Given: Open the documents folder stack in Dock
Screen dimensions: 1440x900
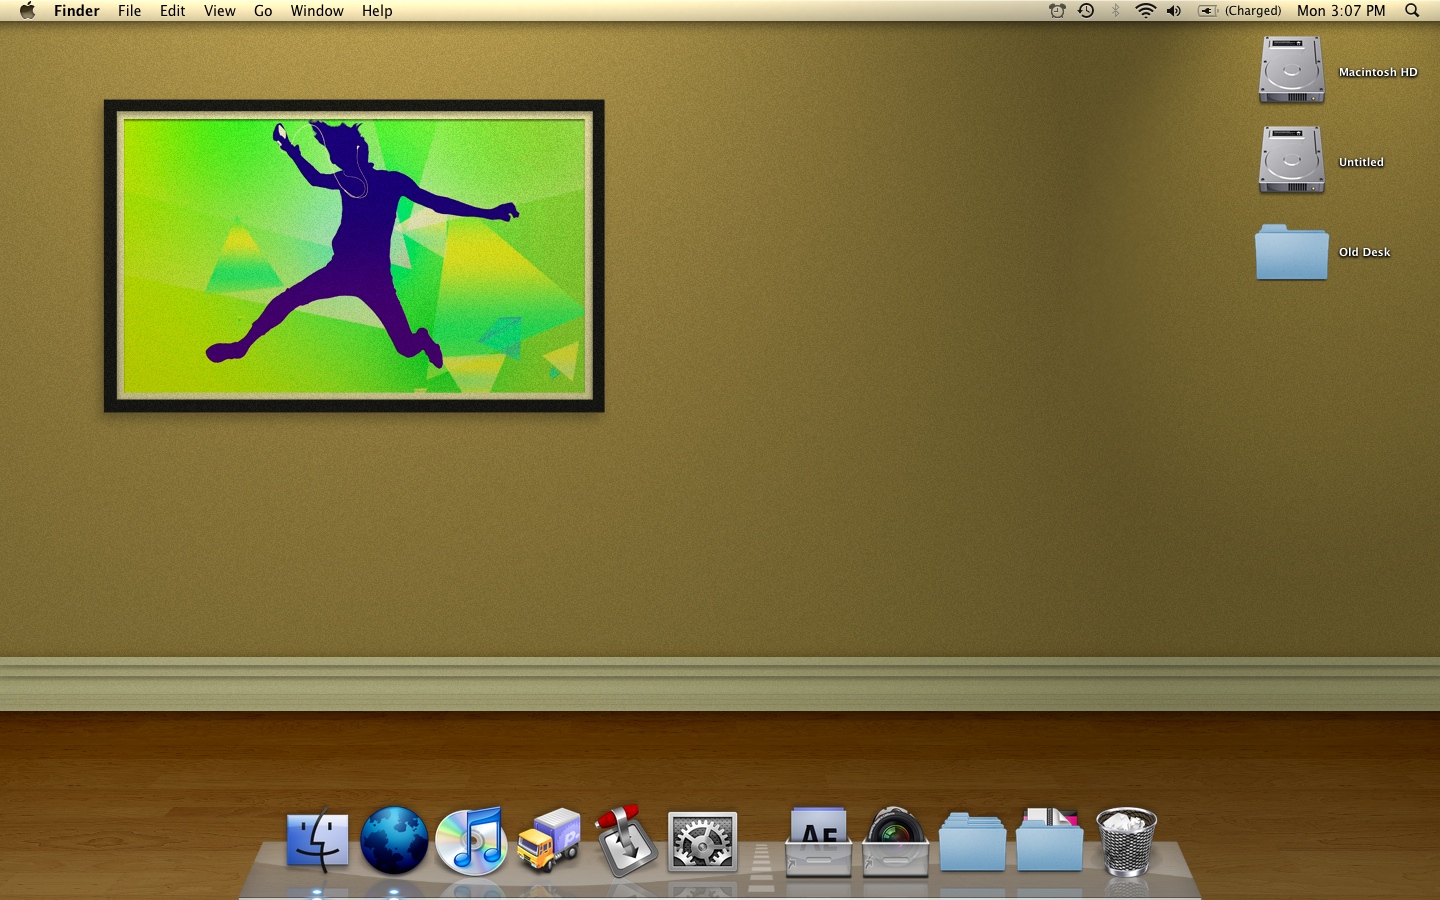Looking at the screenshot, I should tap(1049, 840).
